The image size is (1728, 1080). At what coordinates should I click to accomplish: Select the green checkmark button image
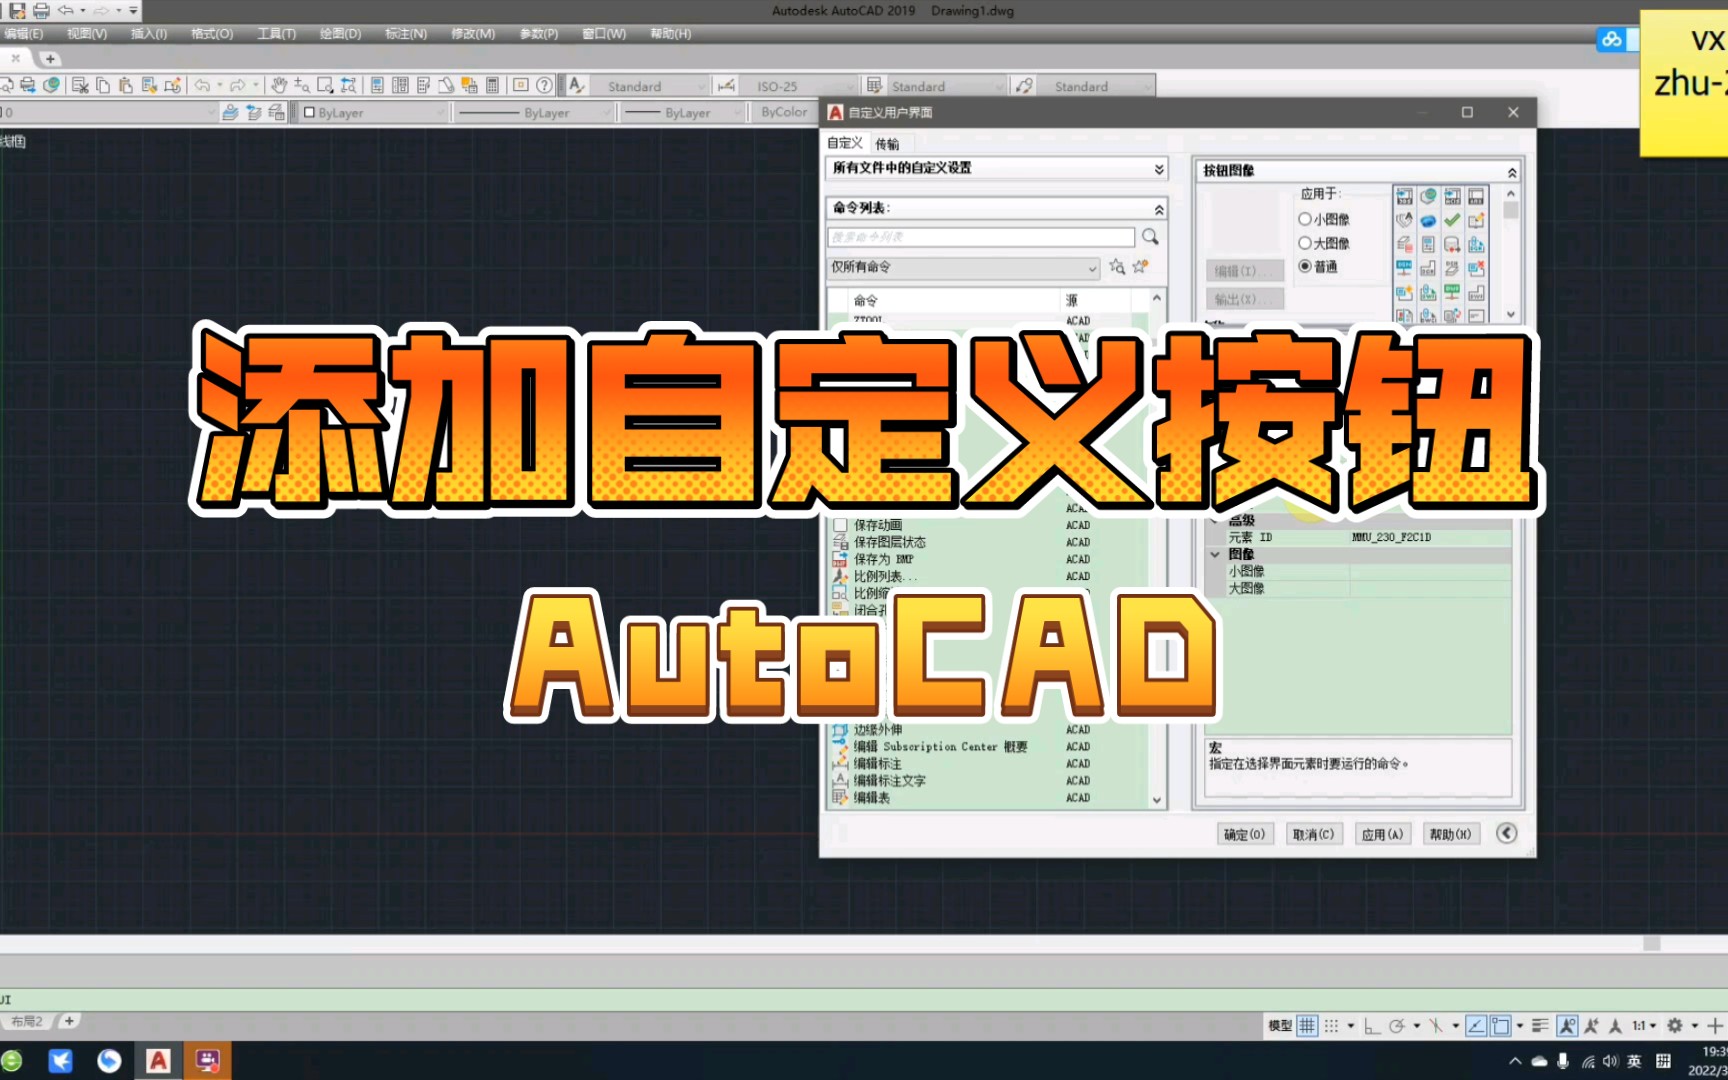click(x=1452, y=220)
